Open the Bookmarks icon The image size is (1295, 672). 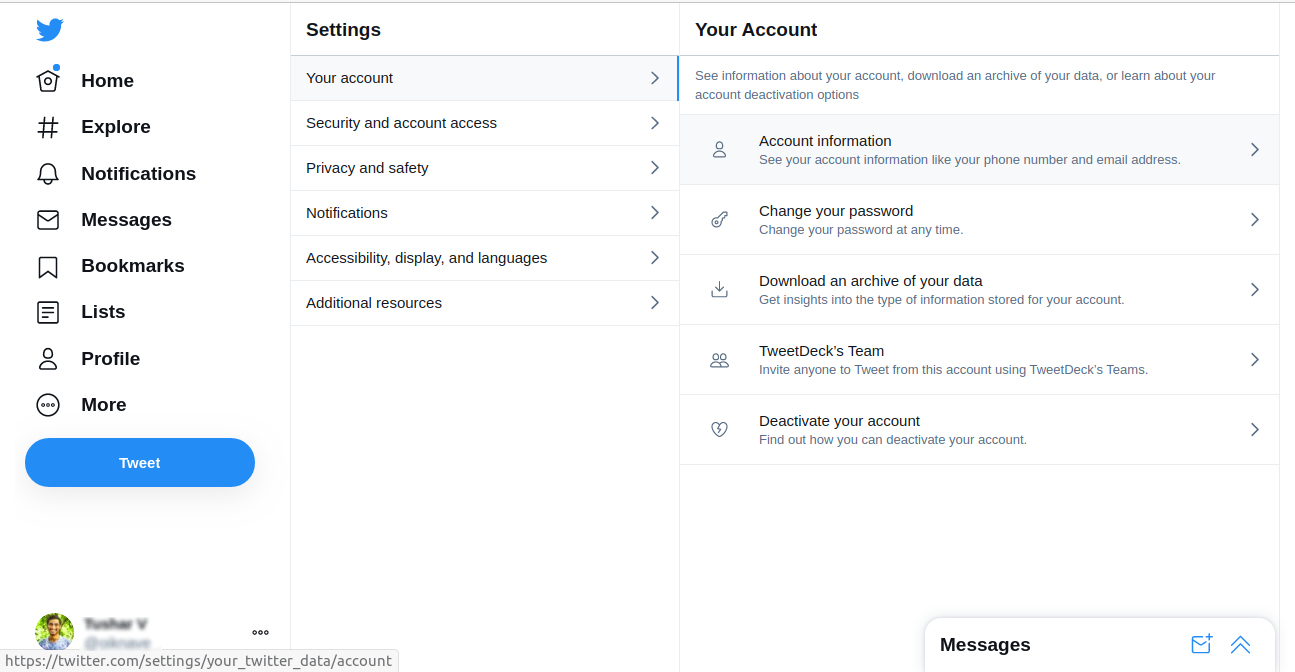click(x=47, y=265)
